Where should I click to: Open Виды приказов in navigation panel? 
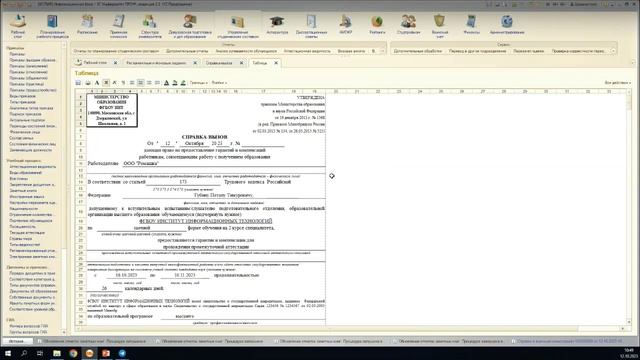[22, 96]
